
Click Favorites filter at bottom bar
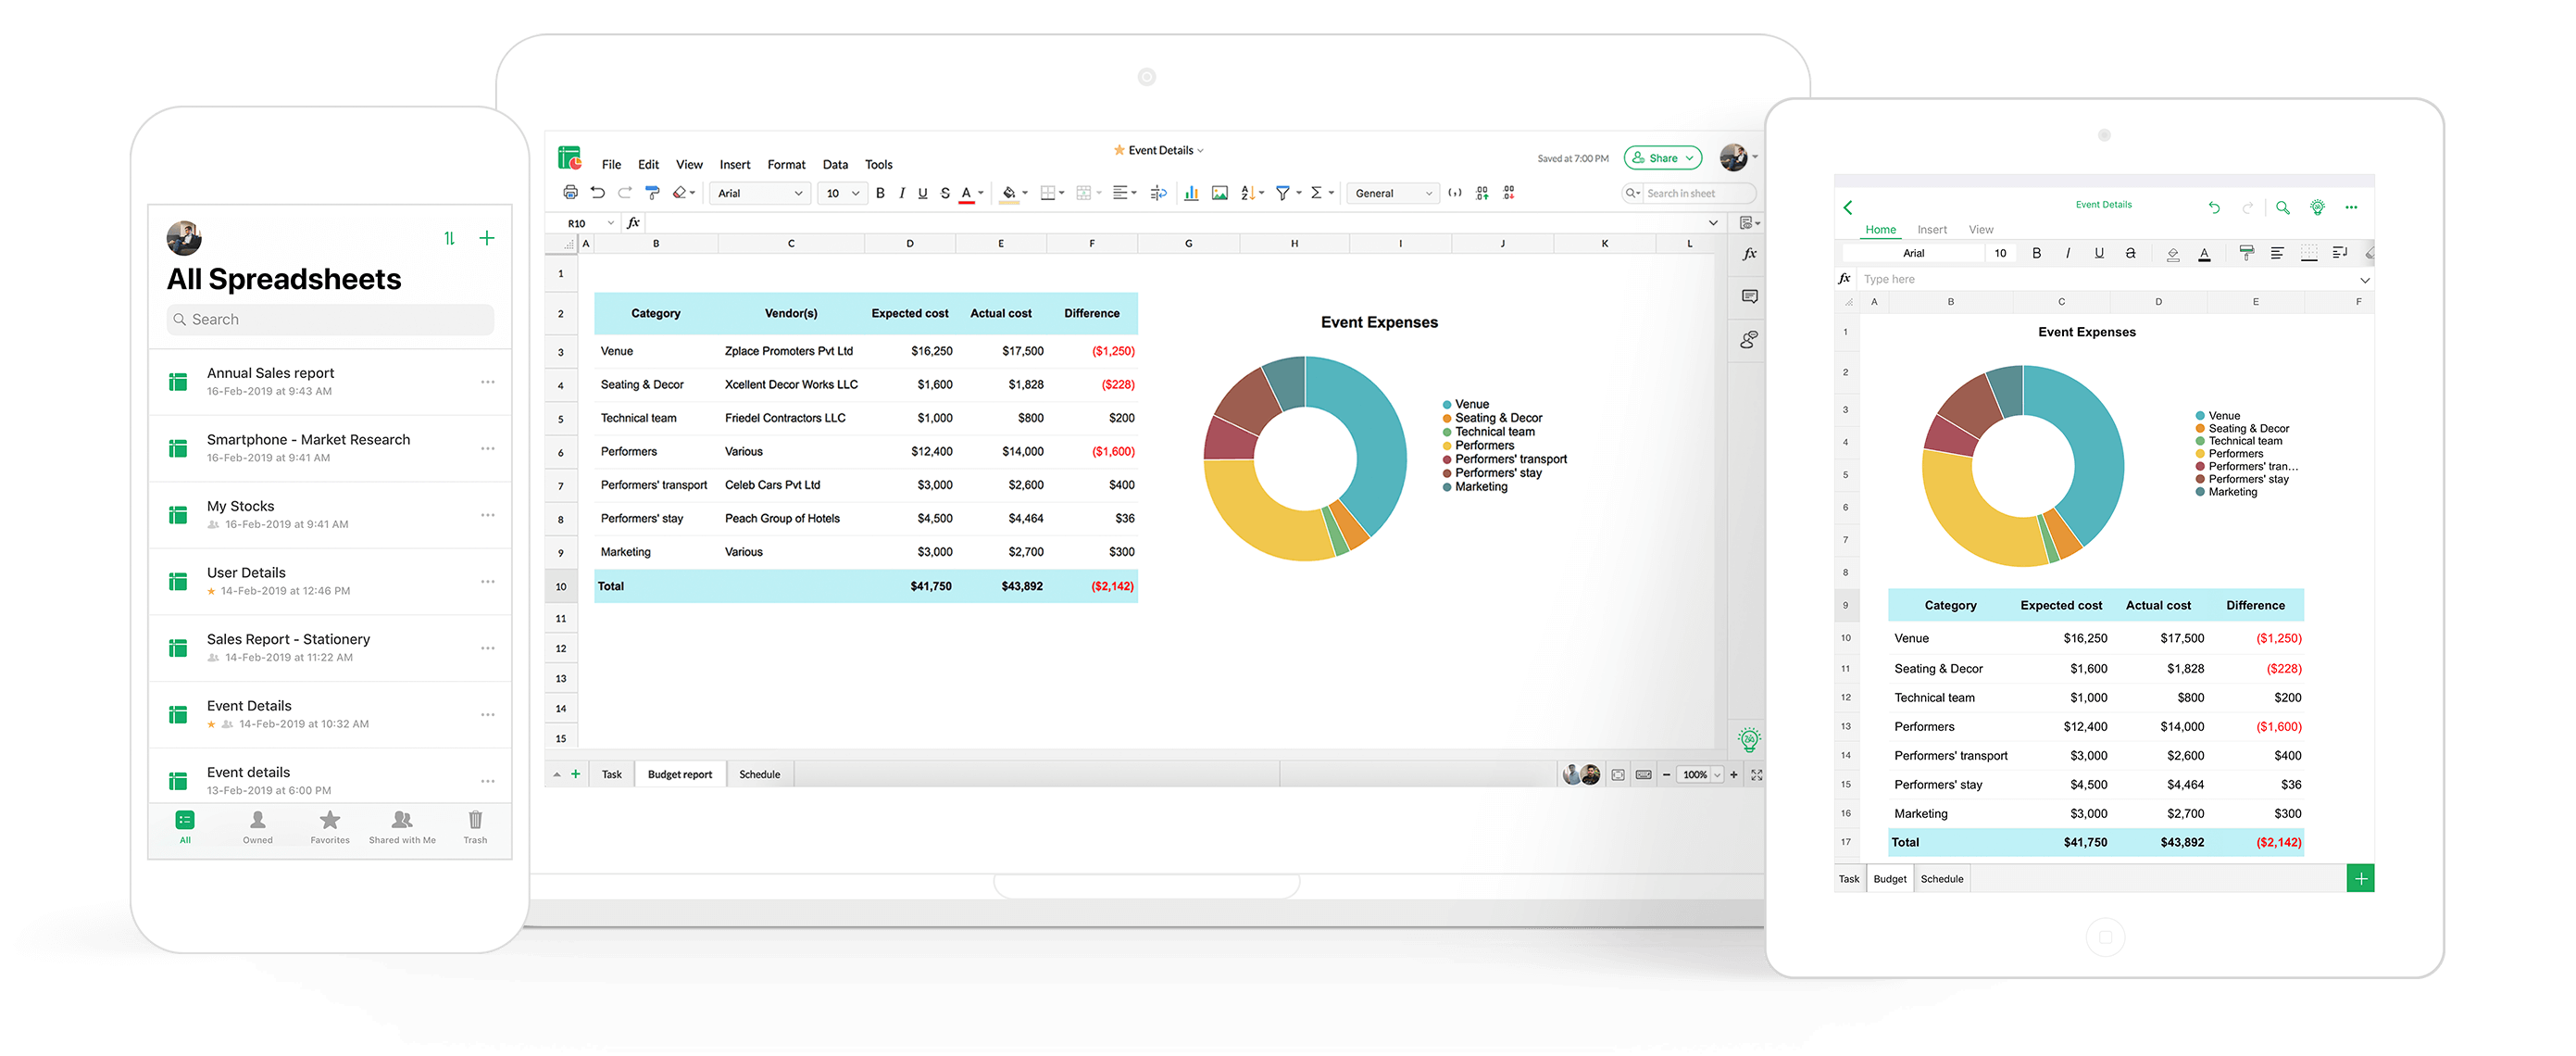[329, 846]
